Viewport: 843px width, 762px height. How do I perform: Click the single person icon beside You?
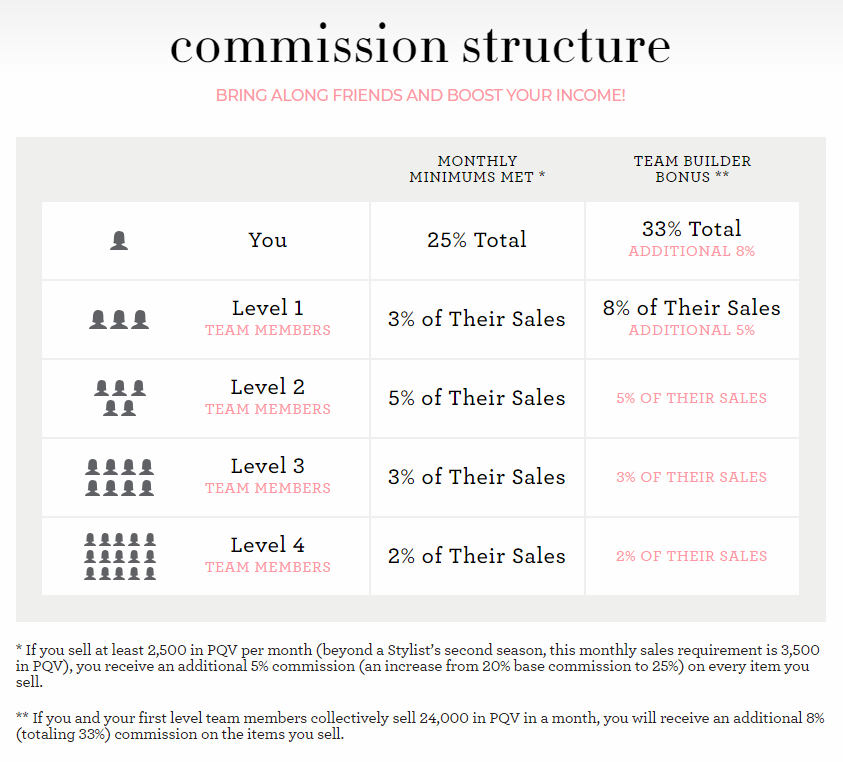(x=119, y=241)
